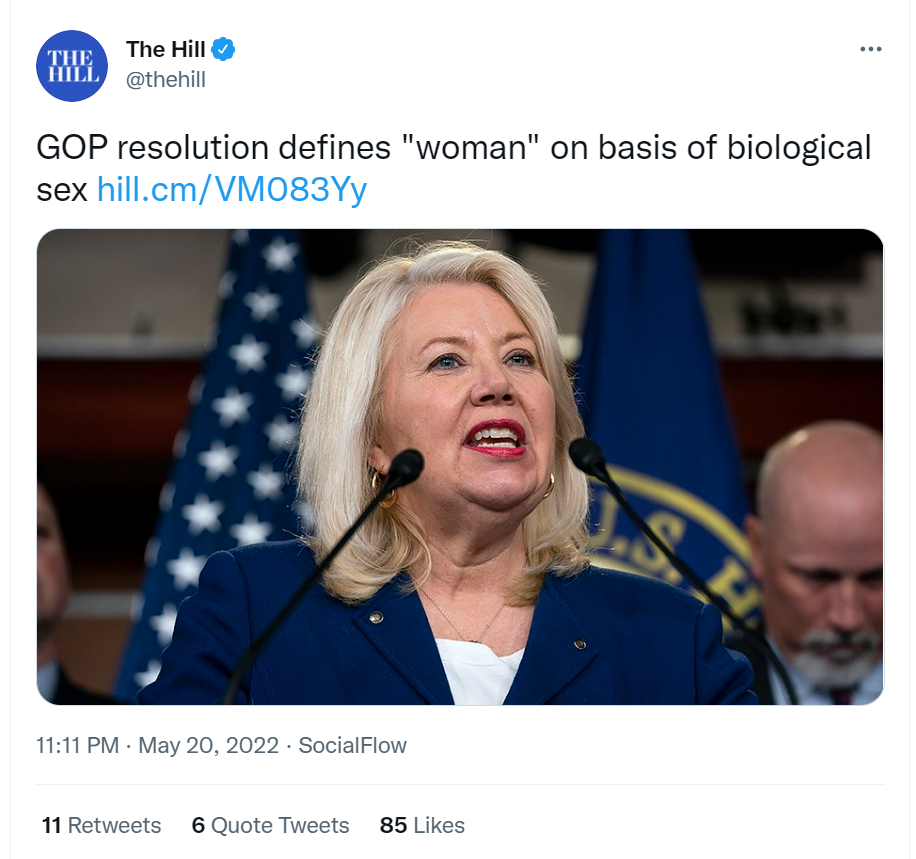This screenshot has width=916, height=859.
Task: Open the three-dot more options menu
Action: (870, 49)
